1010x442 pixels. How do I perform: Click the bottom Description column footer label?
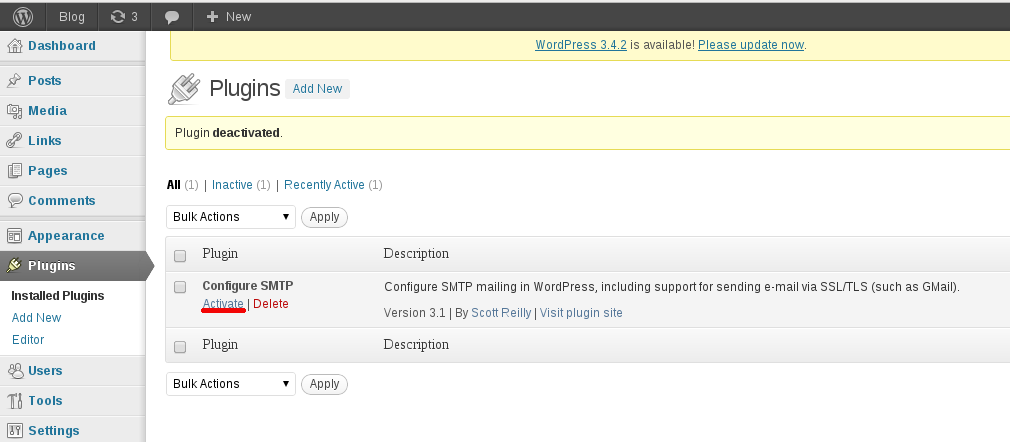pyautogui.click(x=416, y=344)
